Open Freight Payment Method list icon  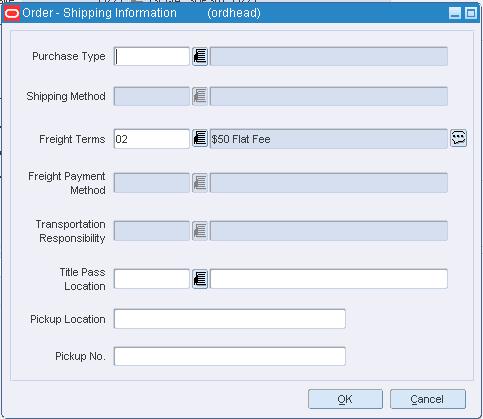point(200,183)
